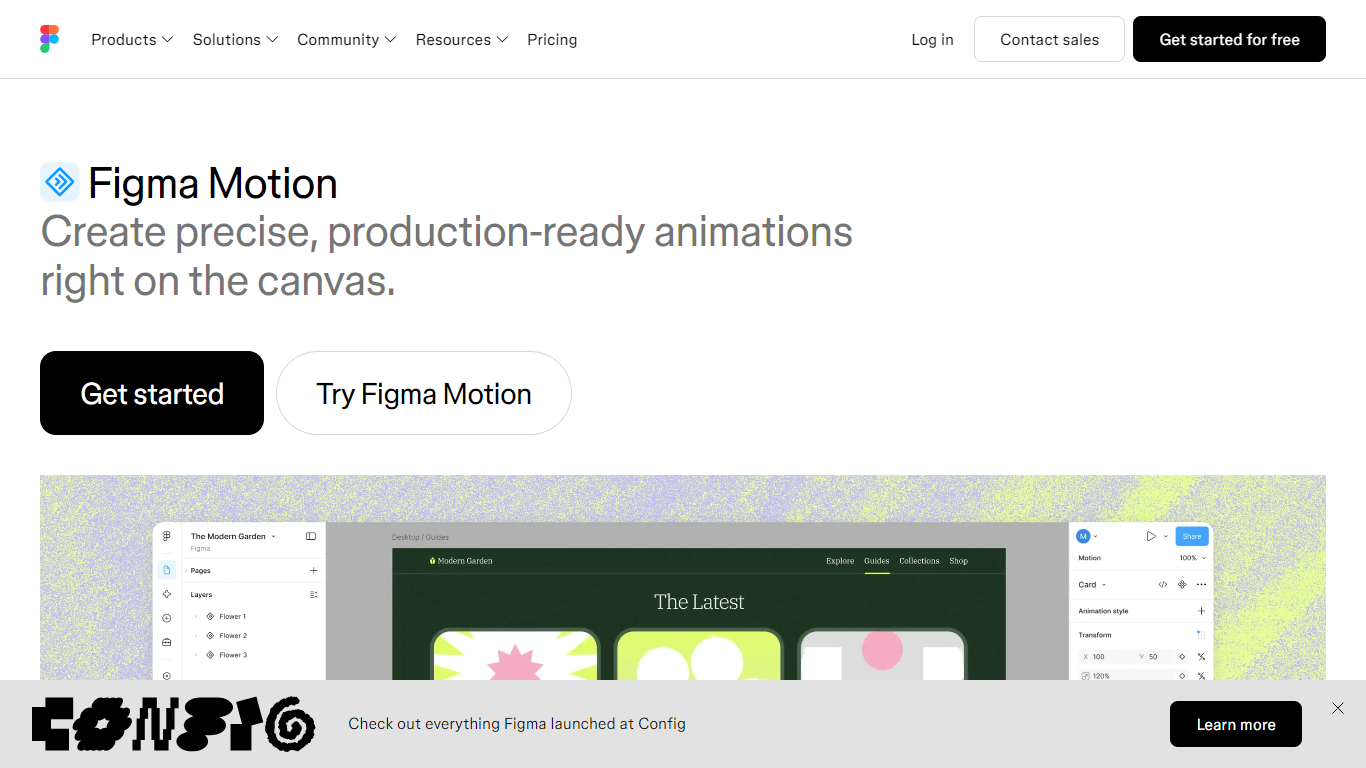Expand the Community menu

(x=347, y=40)
